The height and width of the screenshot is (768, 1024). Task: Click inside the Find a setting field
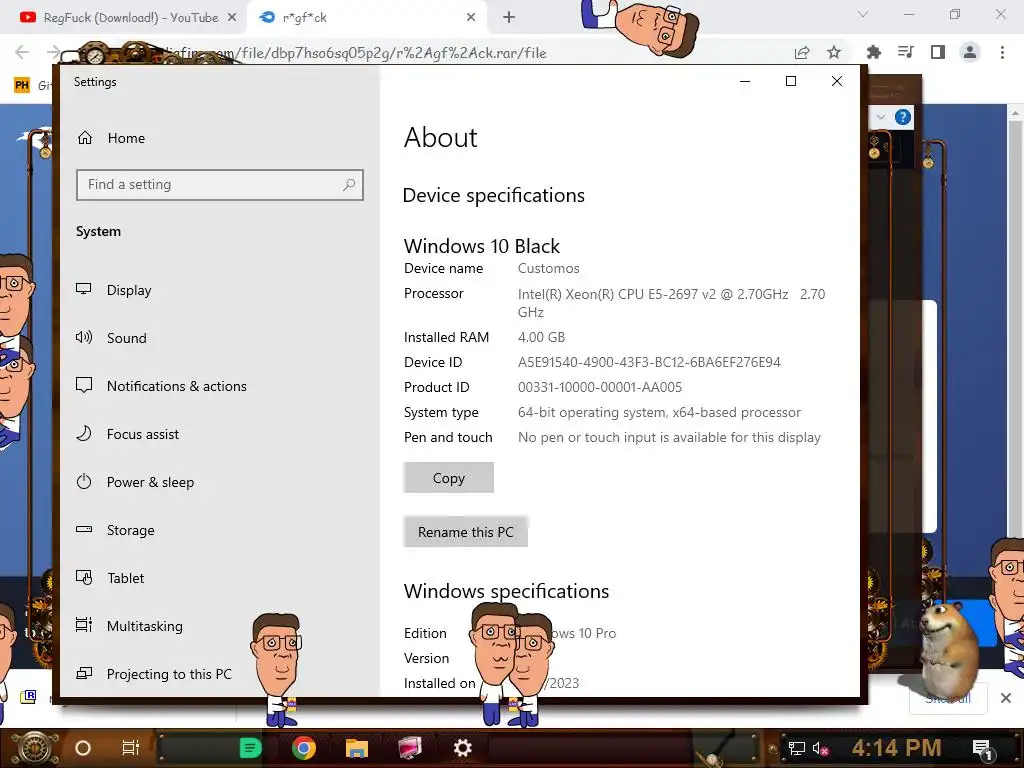click(219, 185)
